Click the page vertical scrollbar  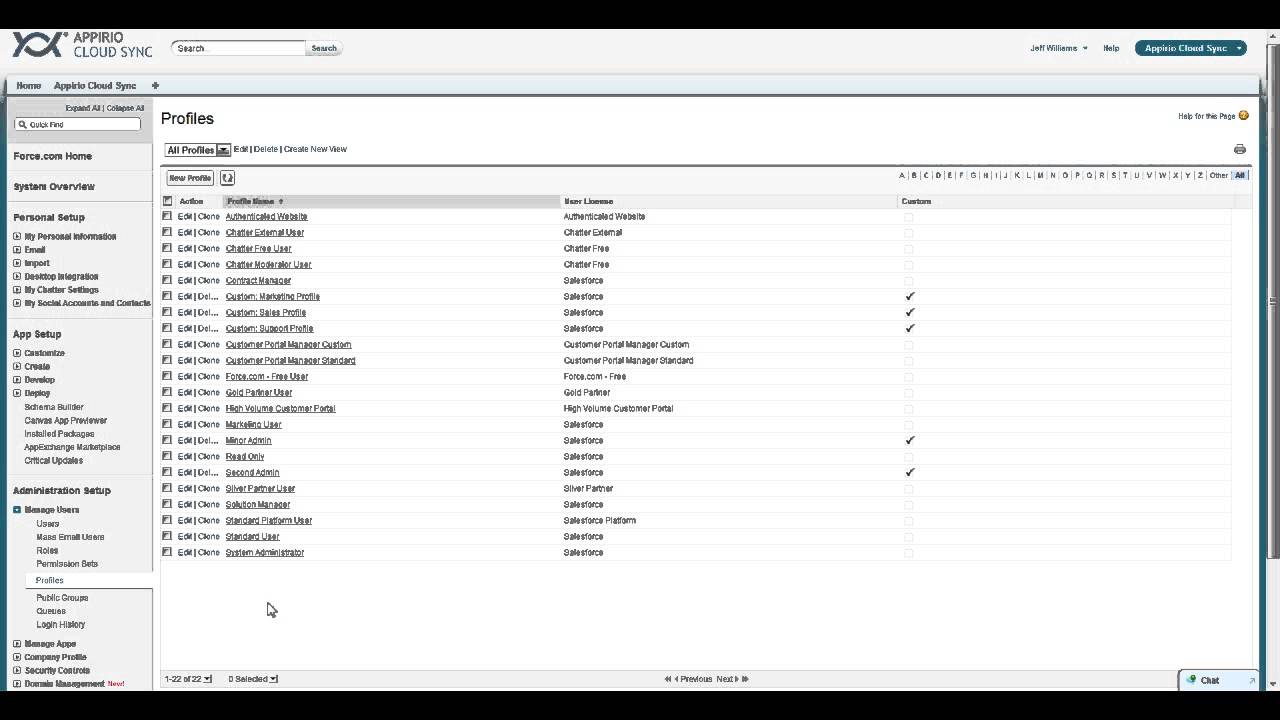(x=1273, y=300)
